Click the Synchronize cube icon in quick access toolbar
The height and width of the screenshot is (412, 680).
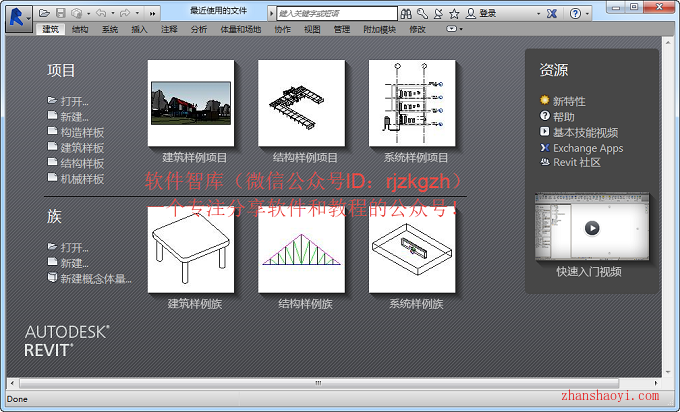tap(77, 13)
